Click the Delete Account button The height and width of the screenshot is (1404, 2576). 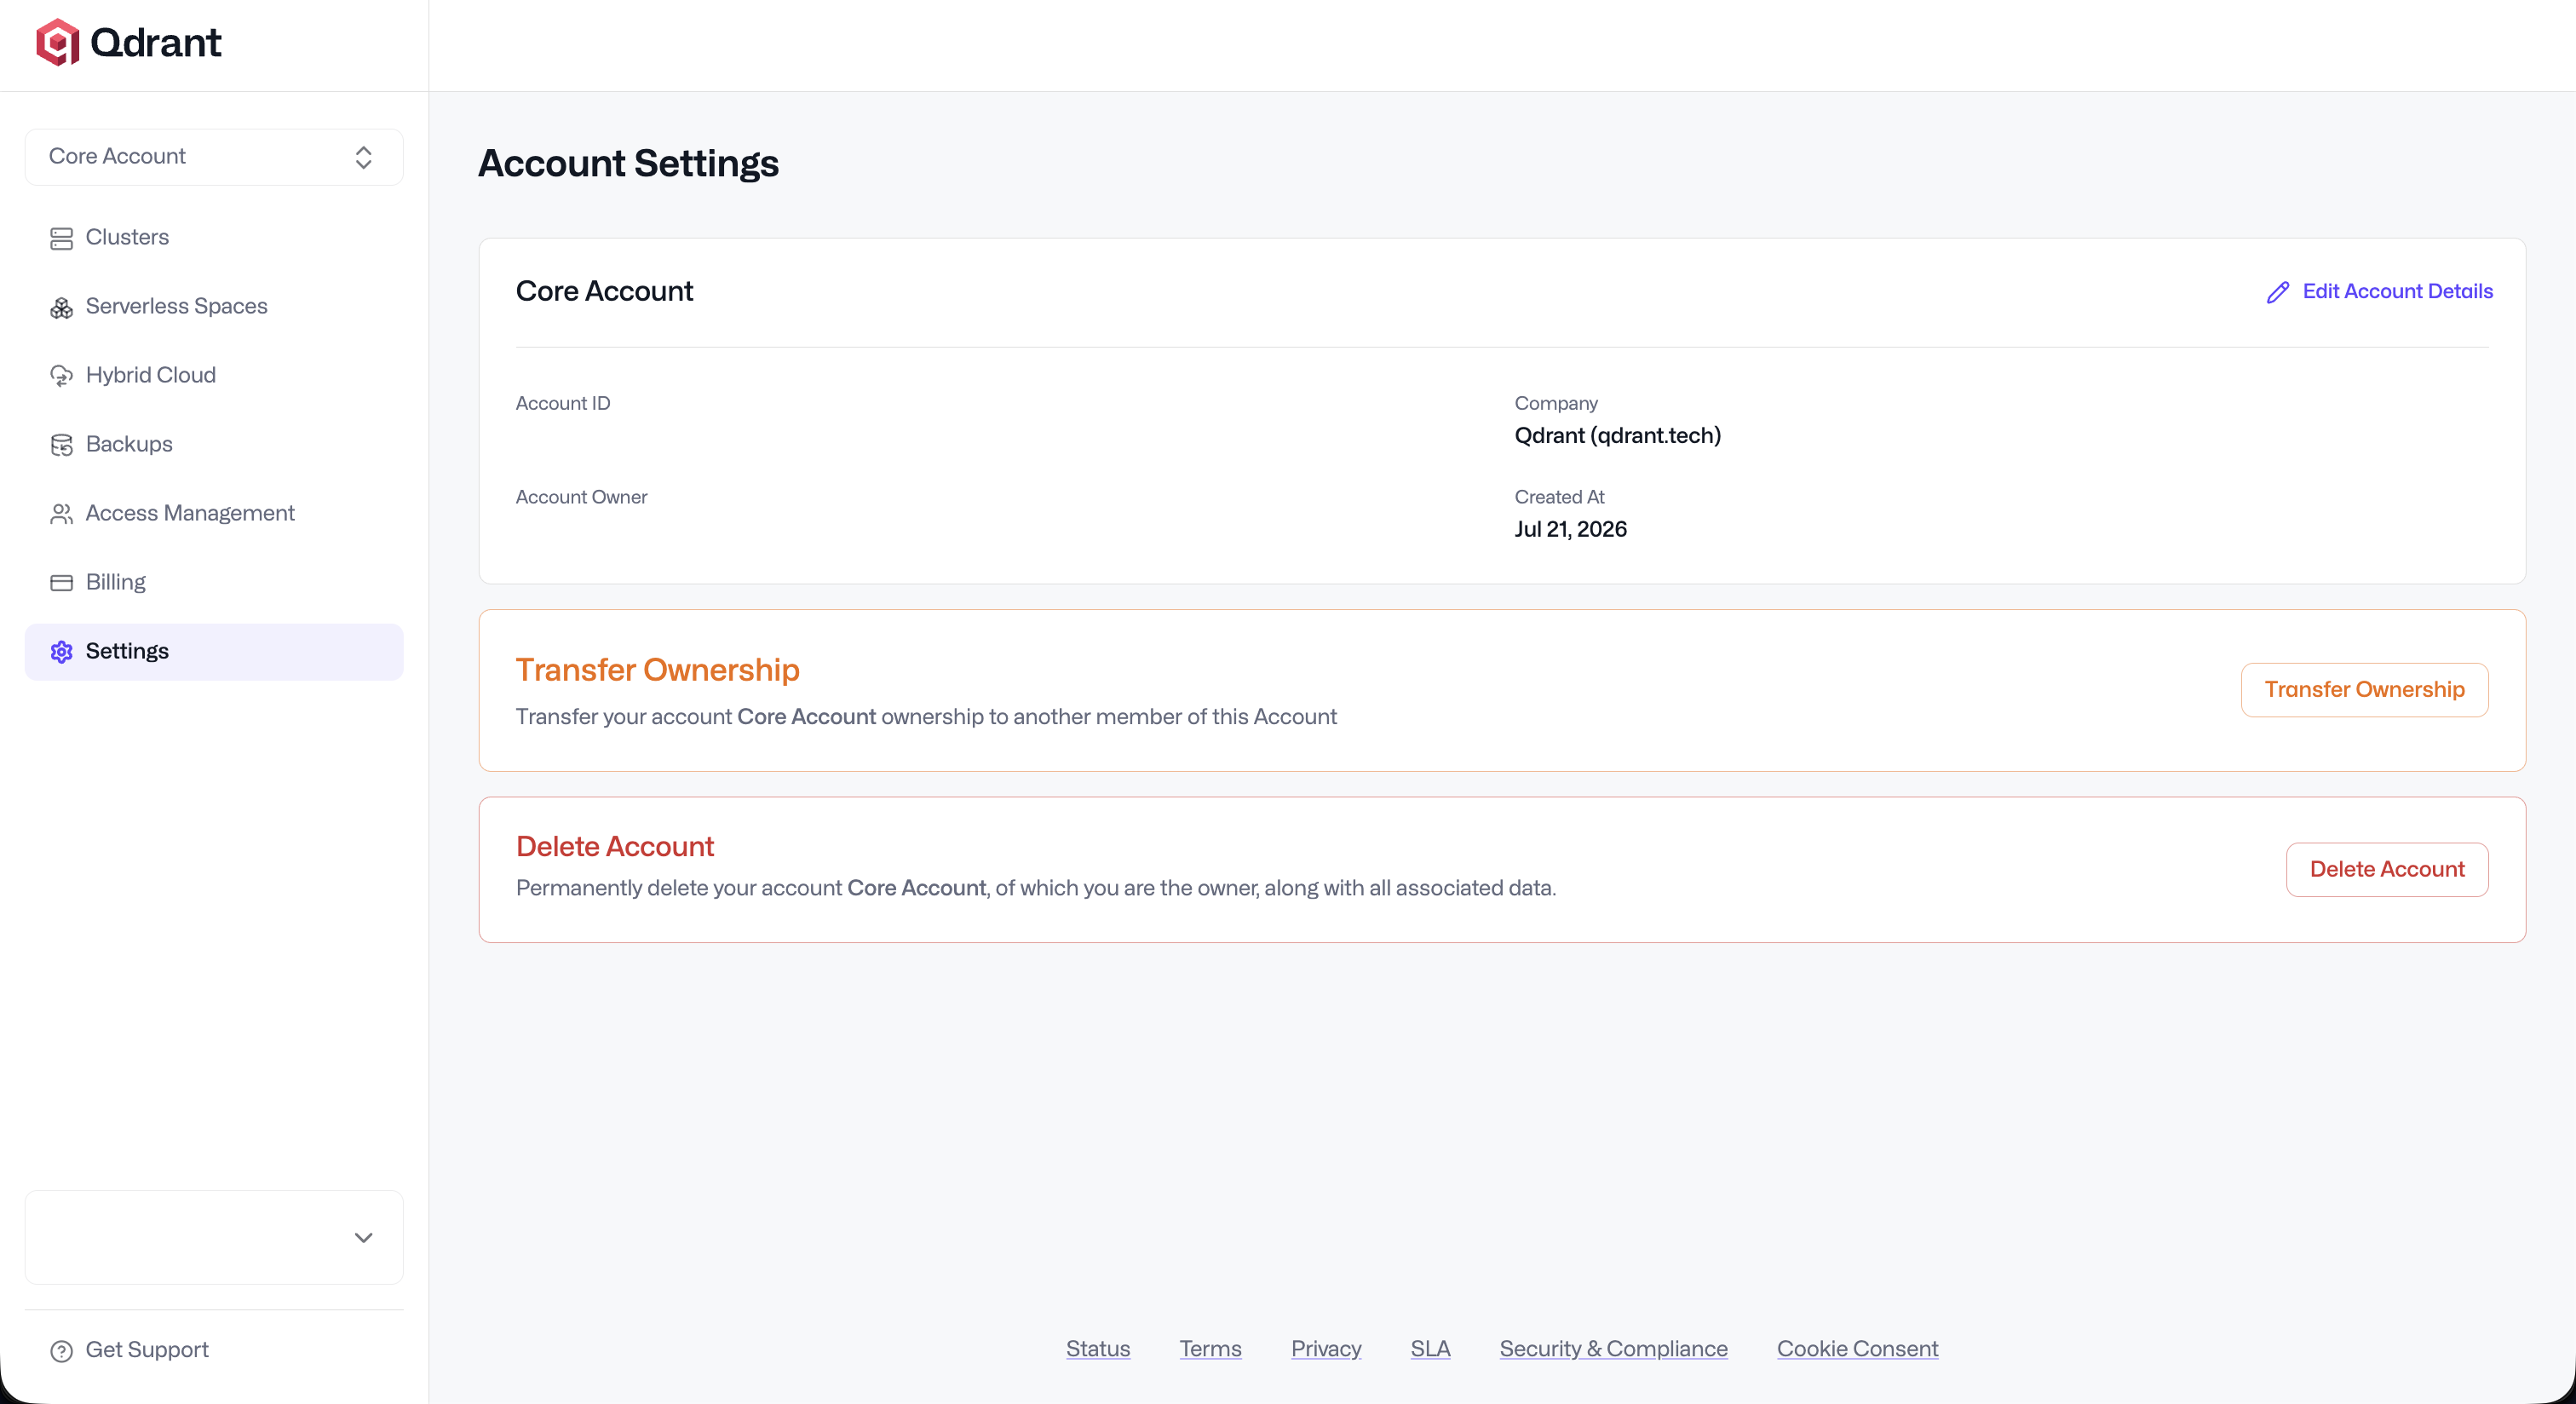2387,870
